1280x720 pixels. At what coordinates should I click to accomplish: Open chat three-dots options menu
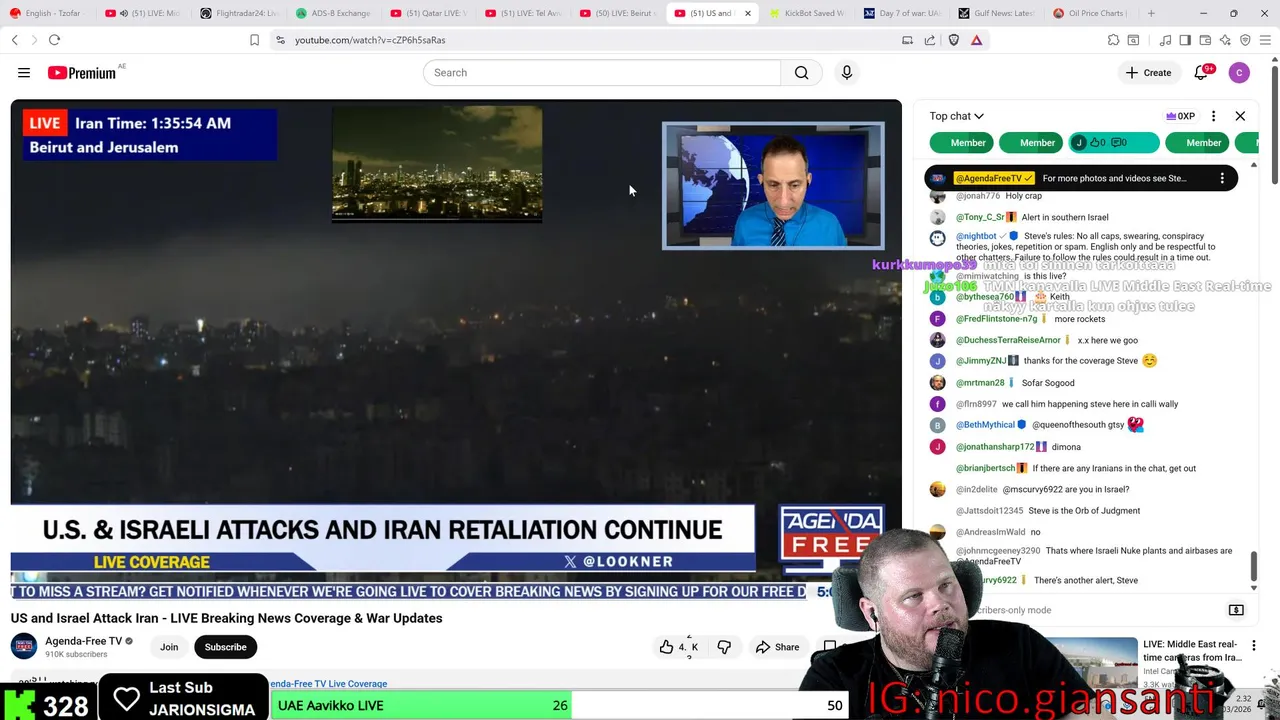click(1213, 116)
